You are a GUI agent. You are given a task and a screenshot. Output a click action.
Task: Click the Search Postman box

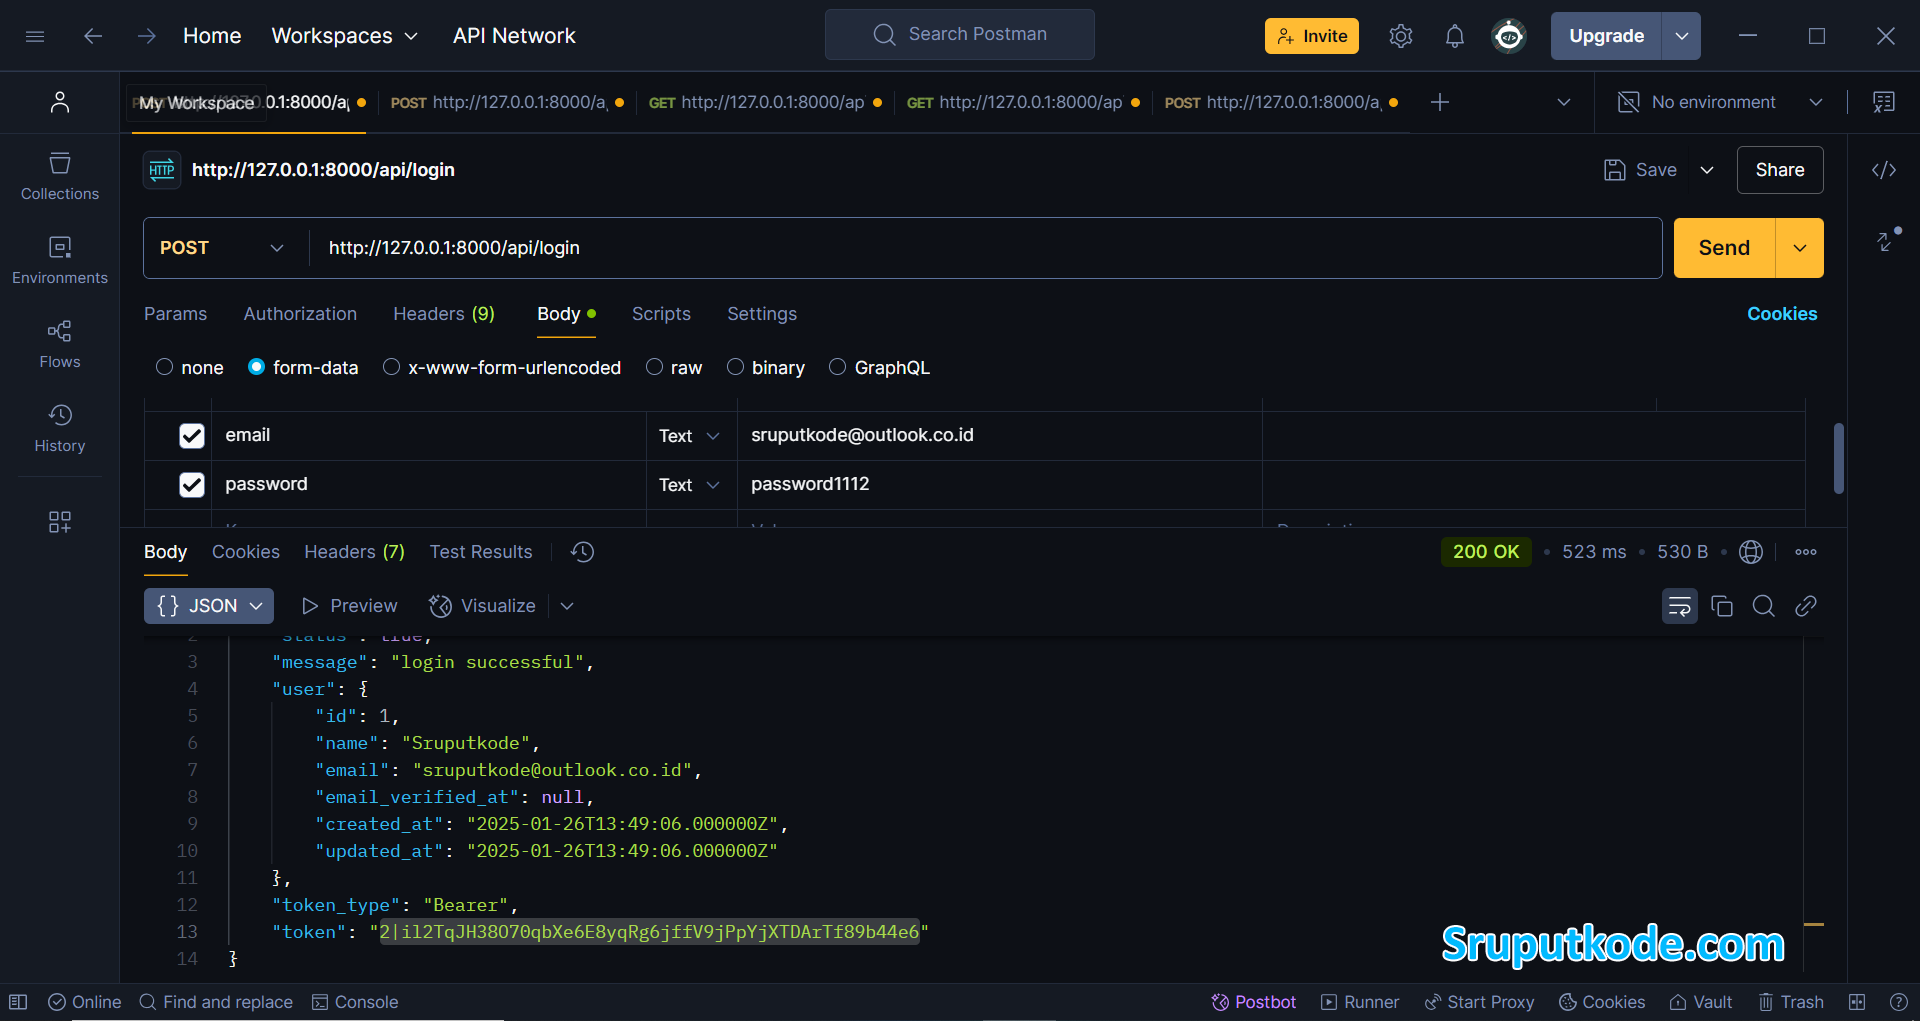click(x=960, y=35)
